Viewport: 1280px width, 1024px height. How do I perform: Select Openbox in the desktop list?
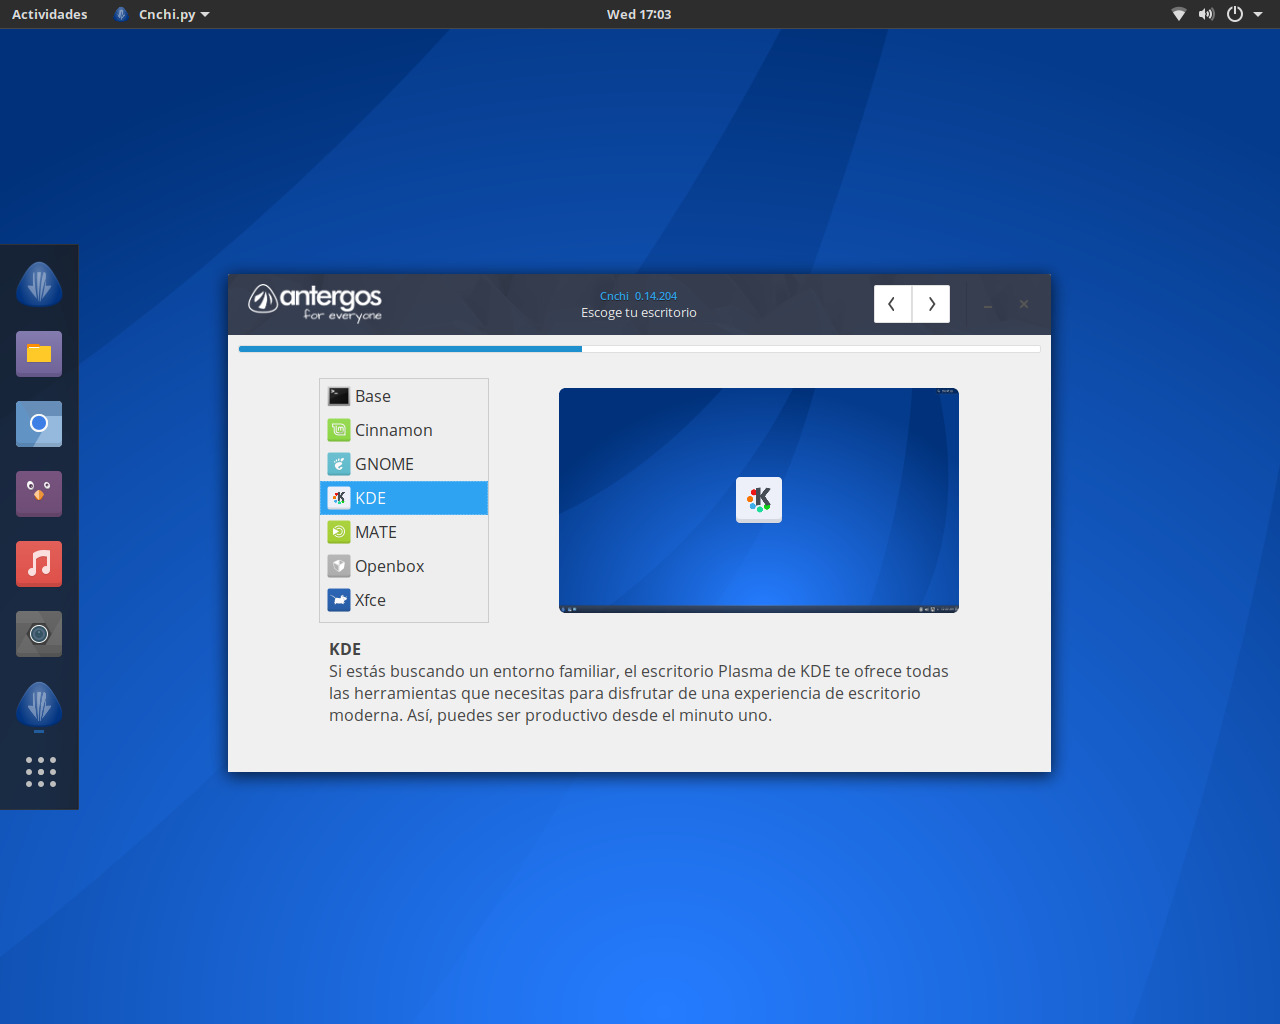tap(404, 566)
